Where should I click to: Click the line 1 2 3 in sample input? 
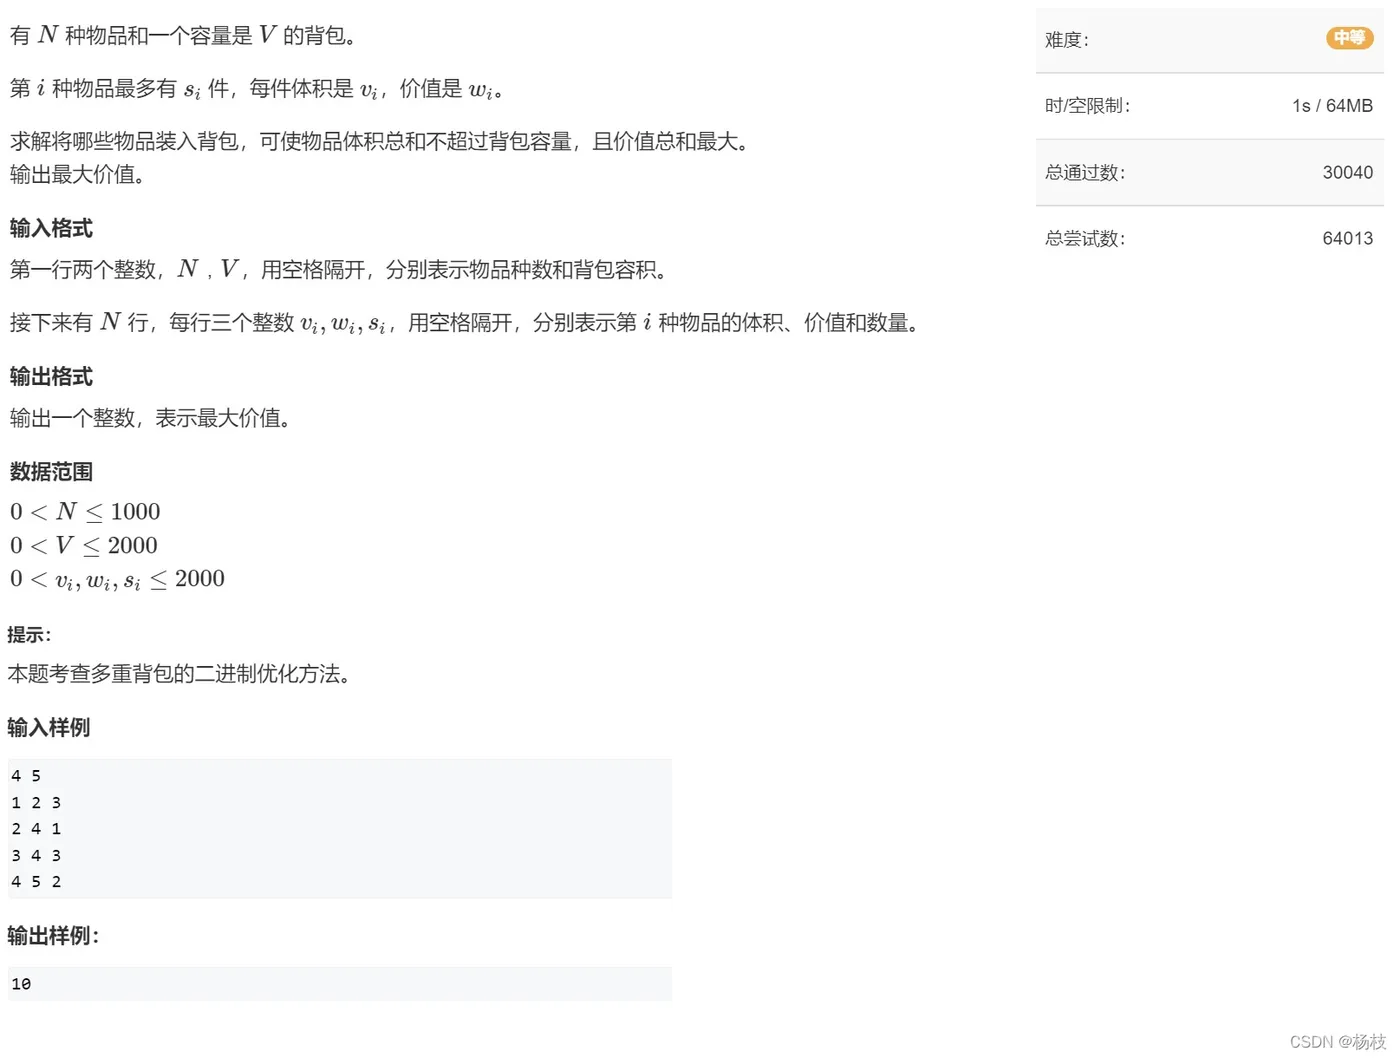tap(35, 802)
